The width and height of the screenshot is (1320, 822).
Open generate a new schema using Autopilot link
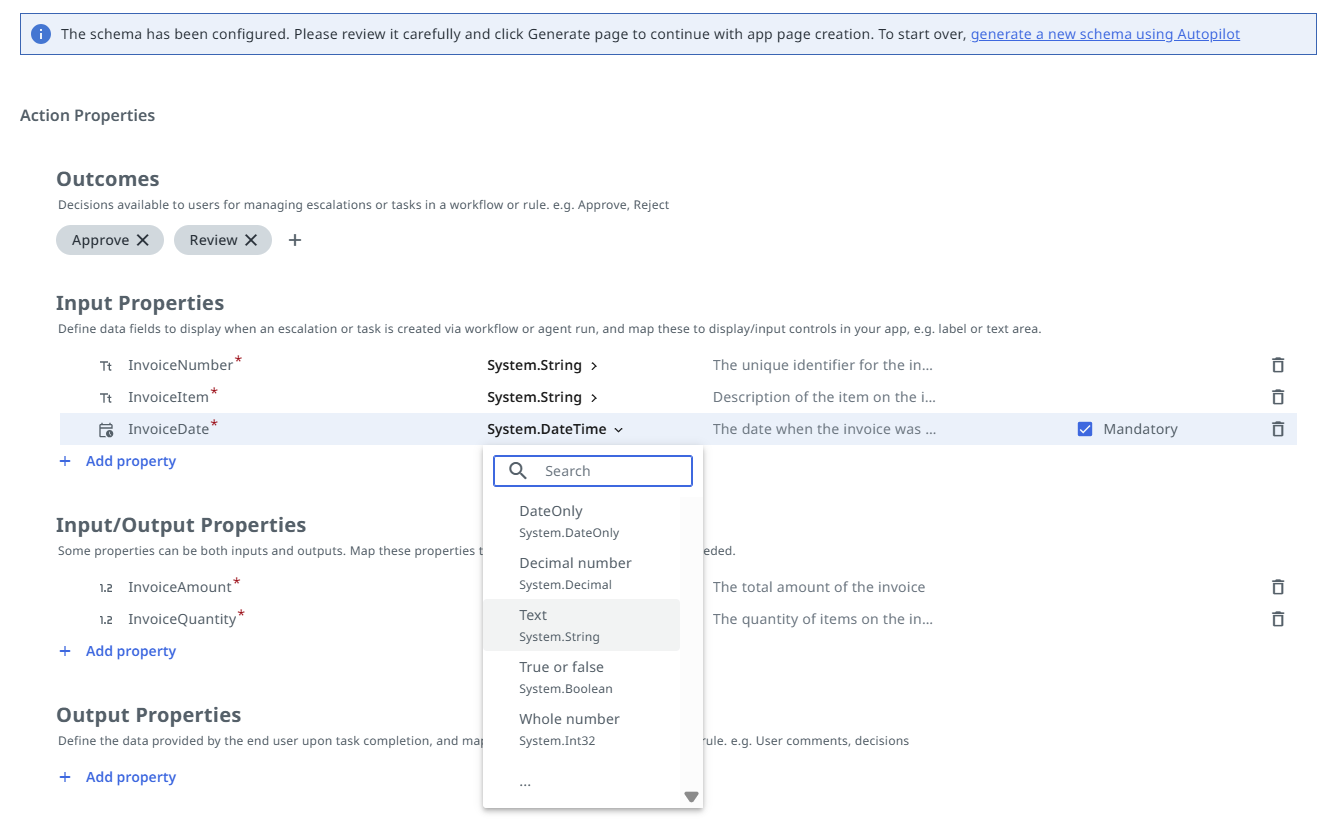coord(1105,34)
